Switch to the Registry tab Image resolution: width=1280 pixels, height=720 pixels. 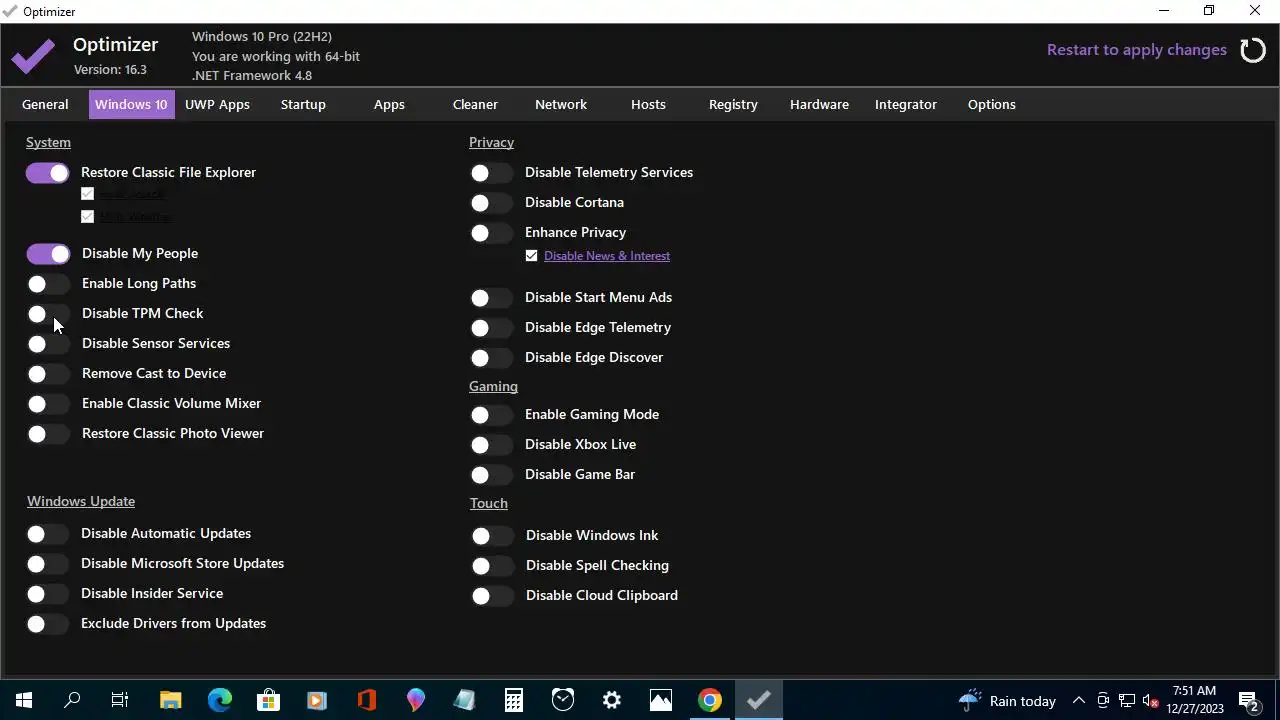pos(733,104)
